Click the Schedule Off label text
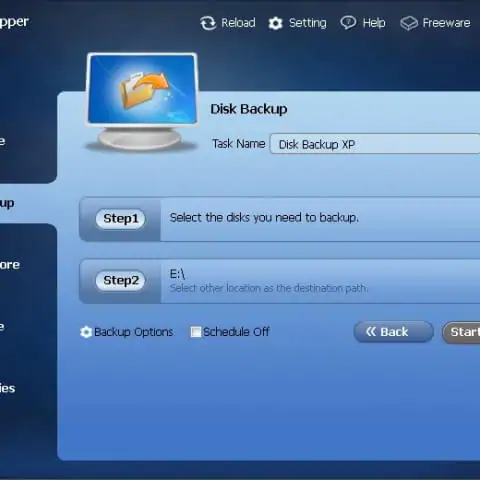 [236, 332]
